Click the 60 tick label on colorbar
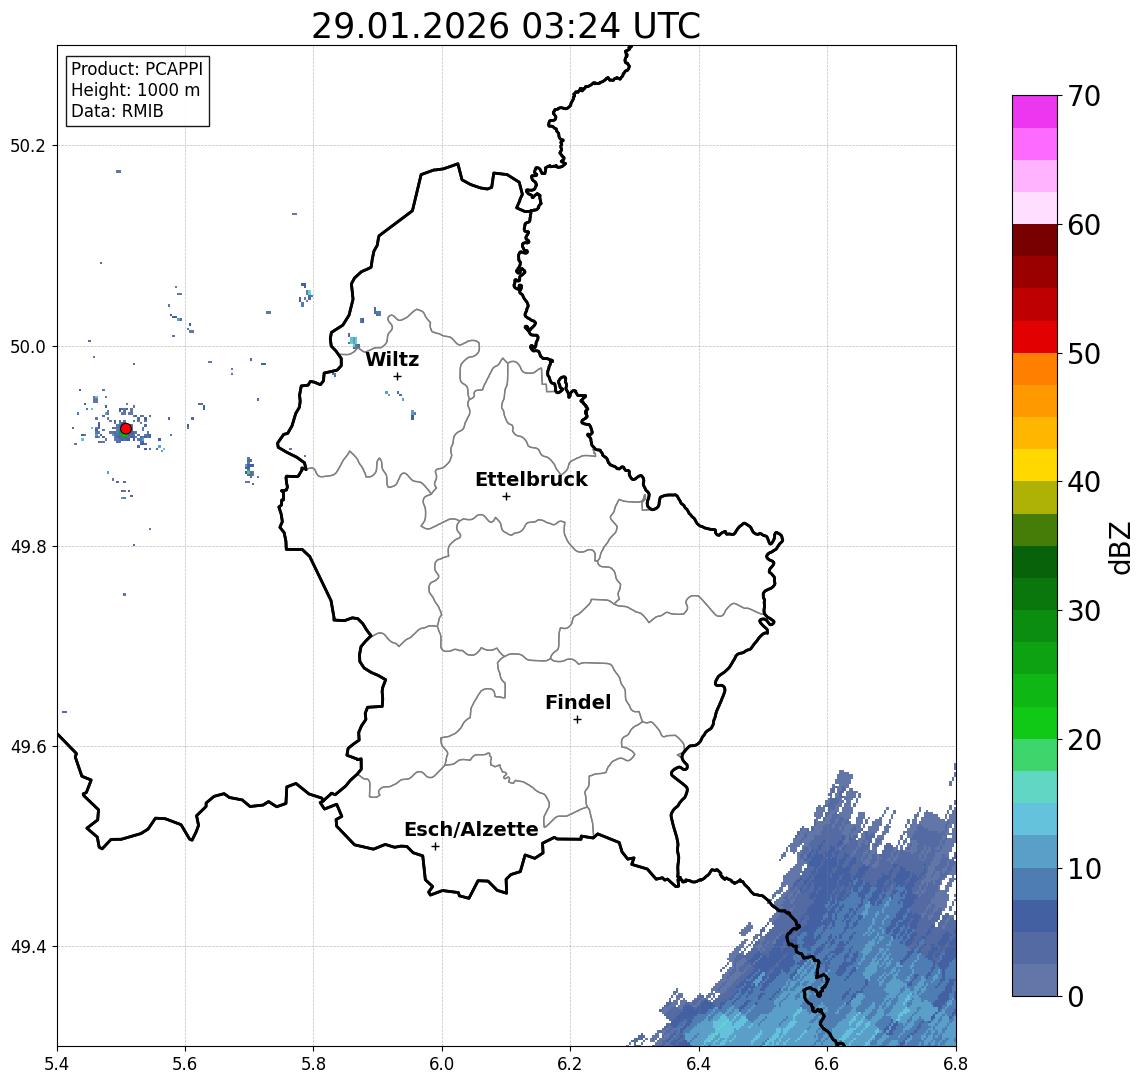Image resolution: width=1145 pixels, height=1084 pixels. (1084, 226)
